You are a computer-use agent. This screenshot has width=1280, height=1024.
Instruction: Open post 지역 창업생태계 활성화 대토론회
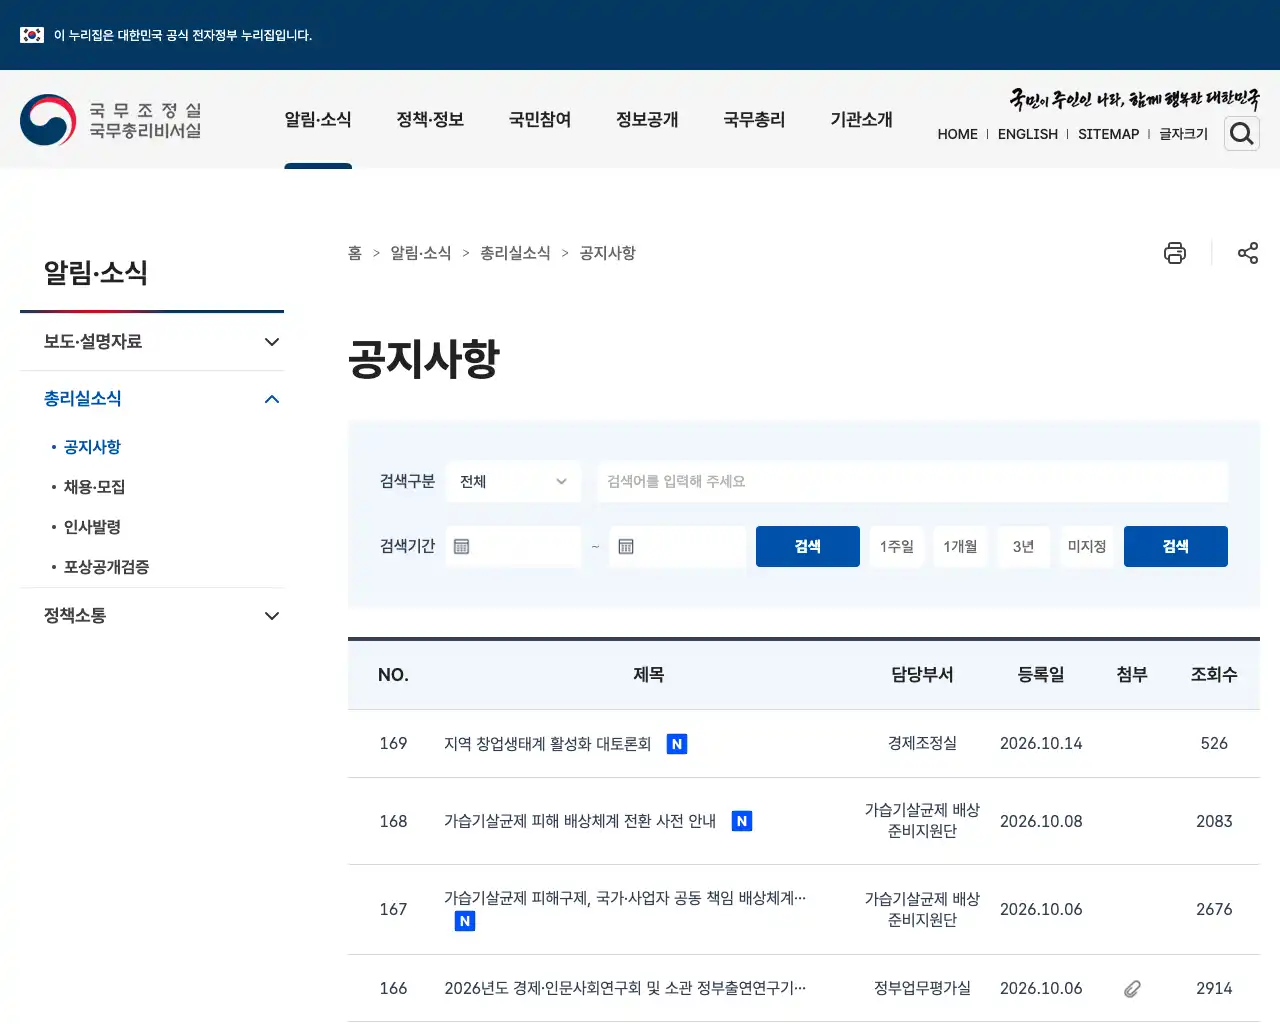tap(548, 744)
